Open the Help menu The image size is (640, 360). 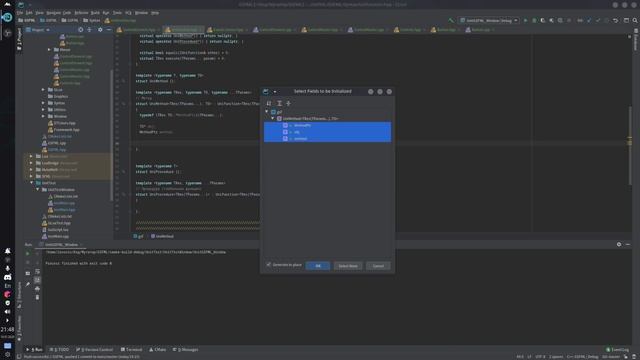point(155,13)
